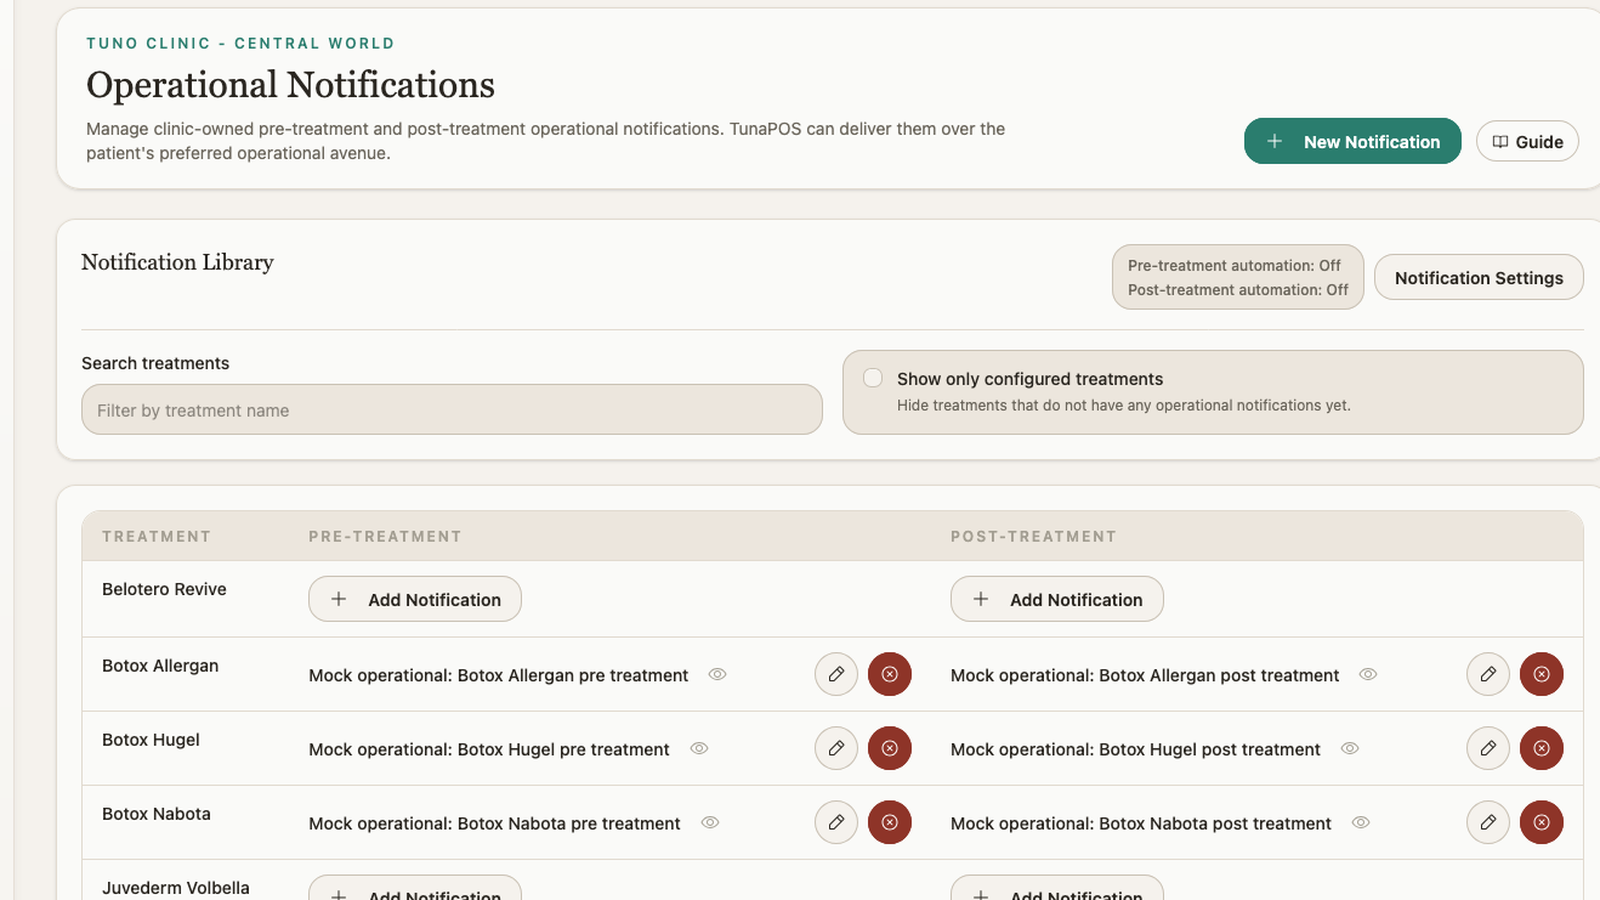Delete Botox Hugel pre treatment notification
This screenshot has height=900, width=1600.
889,748
